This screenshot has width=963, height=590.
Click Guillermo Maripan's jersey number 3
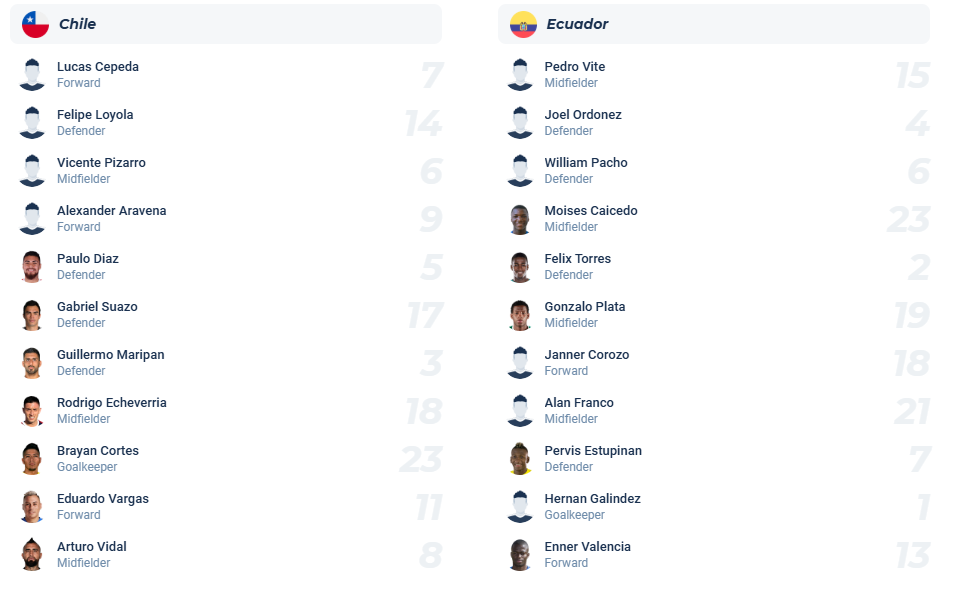431,363
